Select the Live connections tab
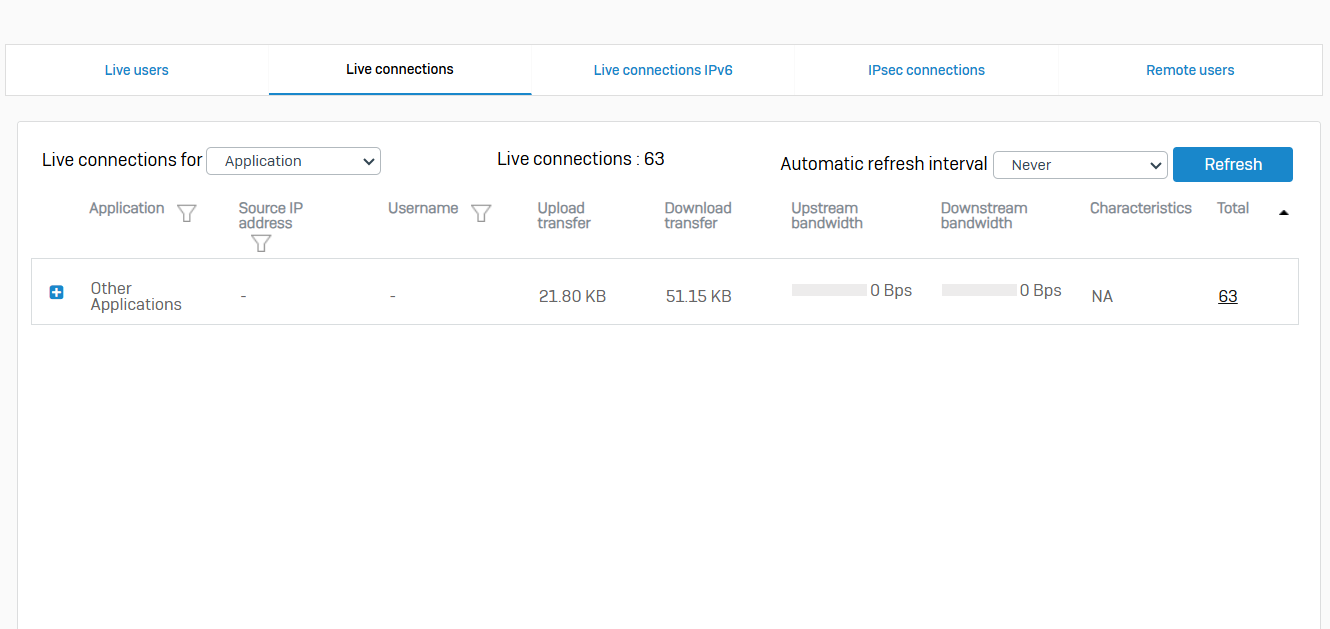This screenshot has width=1330, height=629. (400, 69)
